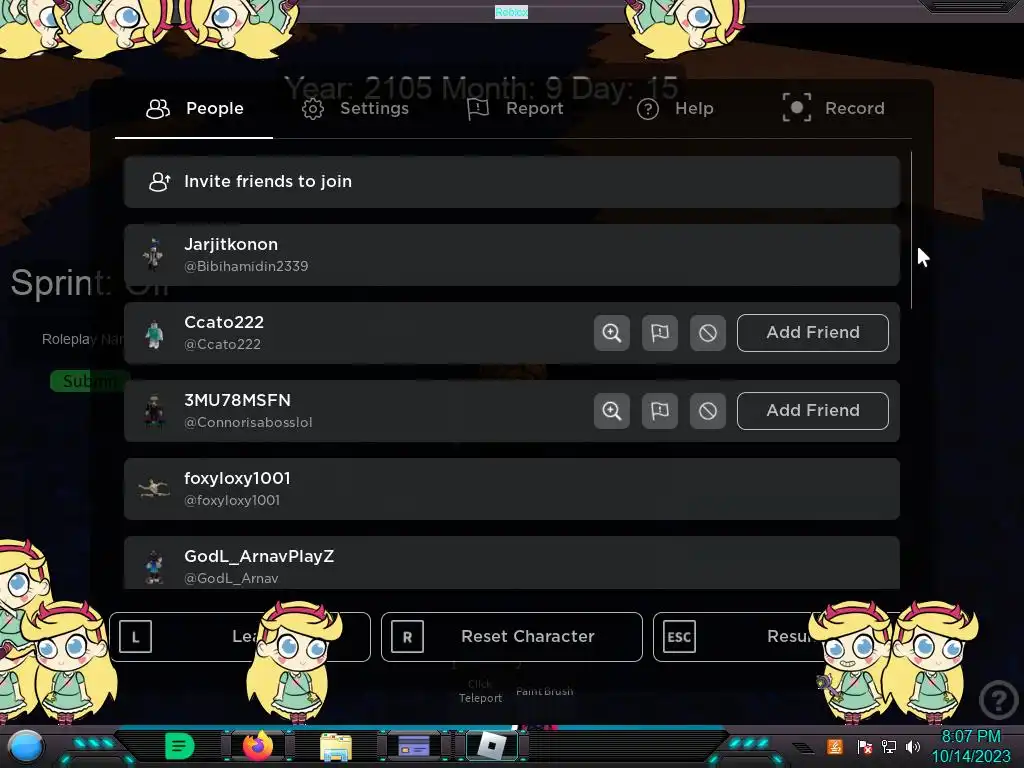Open the Record tab

(833, 108)
